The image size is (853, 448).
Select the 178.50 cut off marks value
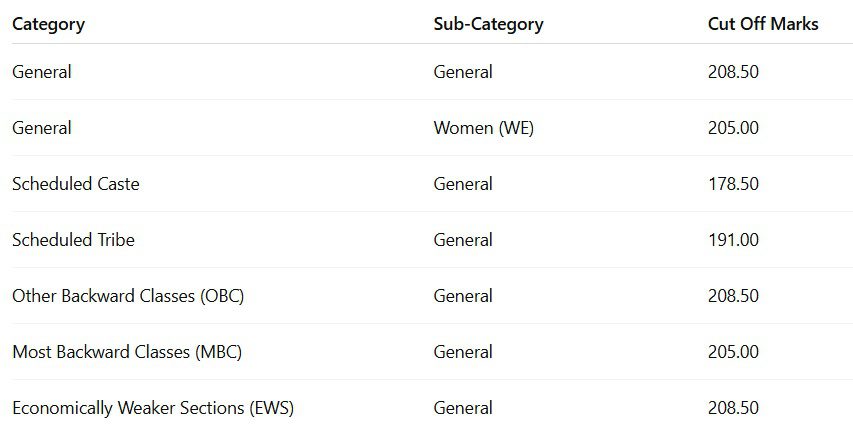click(733, 184)
